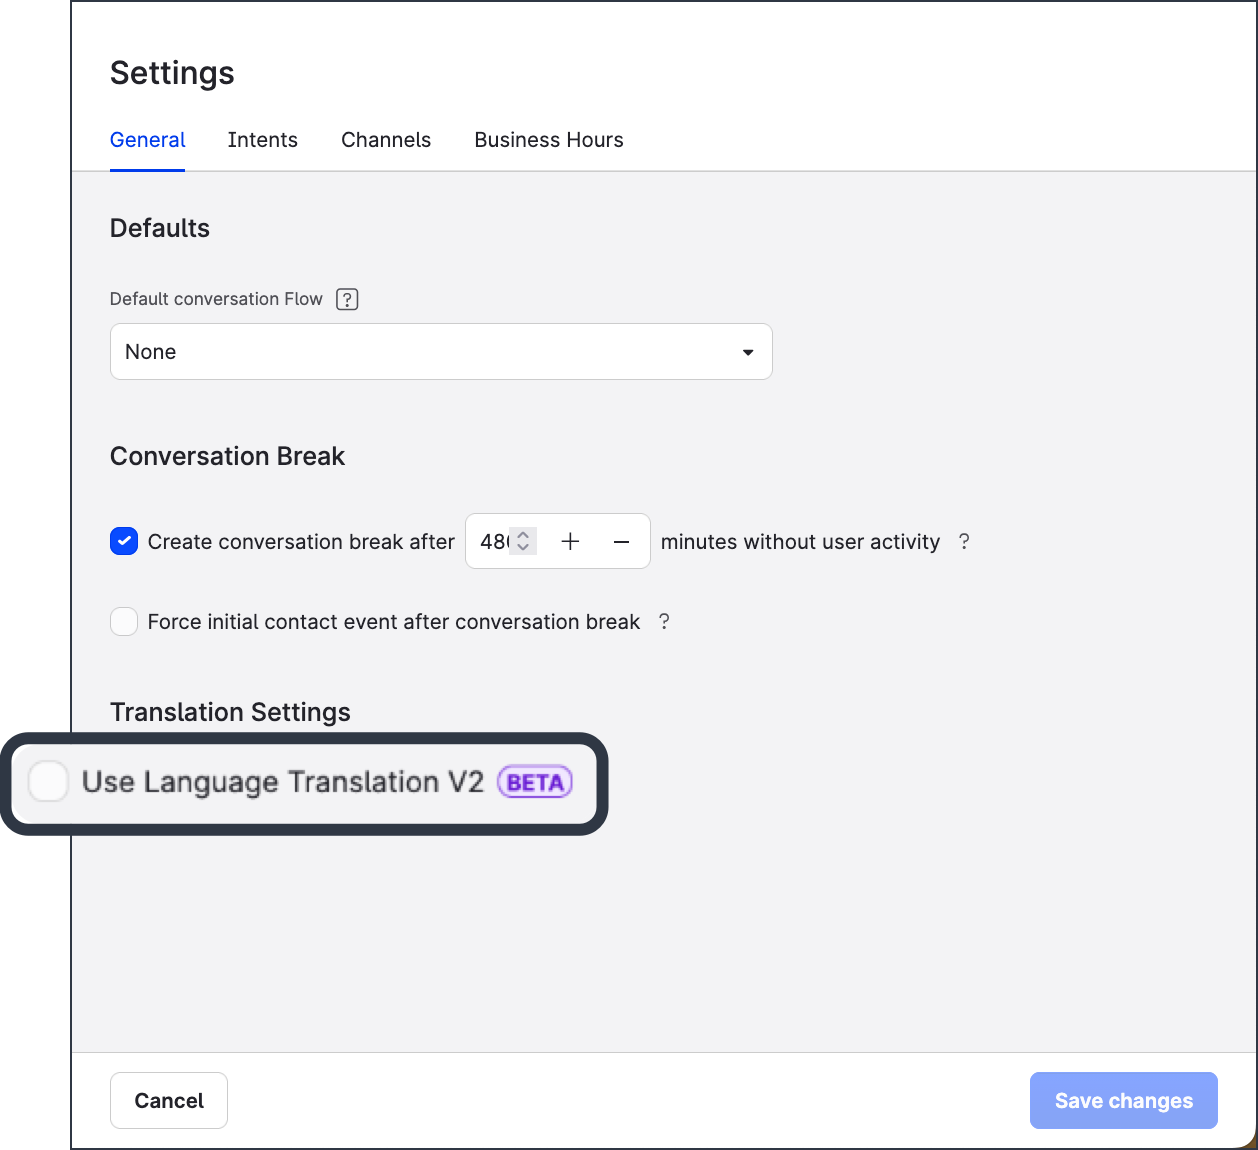The height and width of the screenshot is (1150, 1258).
Task: Click the spinner arrows in minutes field
Action: (523, 541)
